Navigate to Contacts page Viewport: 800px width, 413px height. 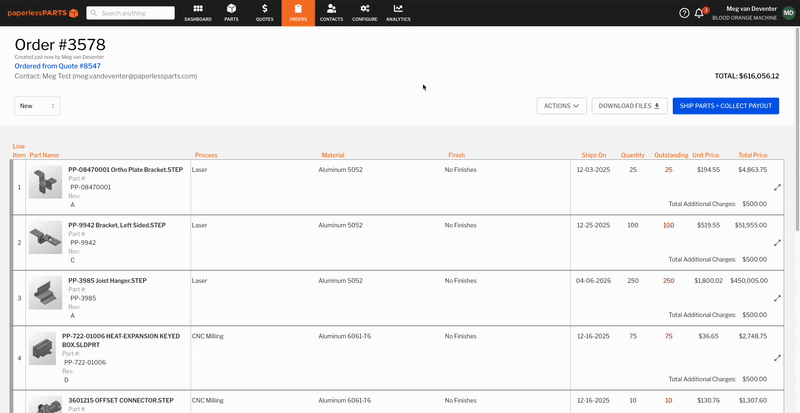pos(331,13)
